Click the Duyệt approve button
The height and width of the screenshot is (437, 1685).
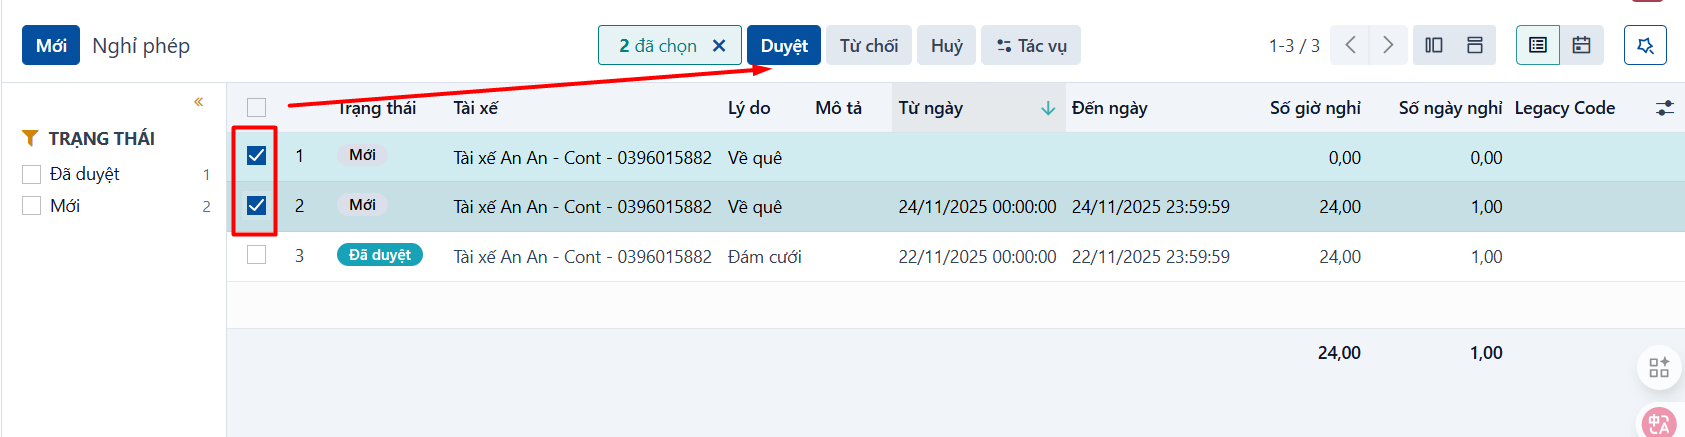pos(784,45)
